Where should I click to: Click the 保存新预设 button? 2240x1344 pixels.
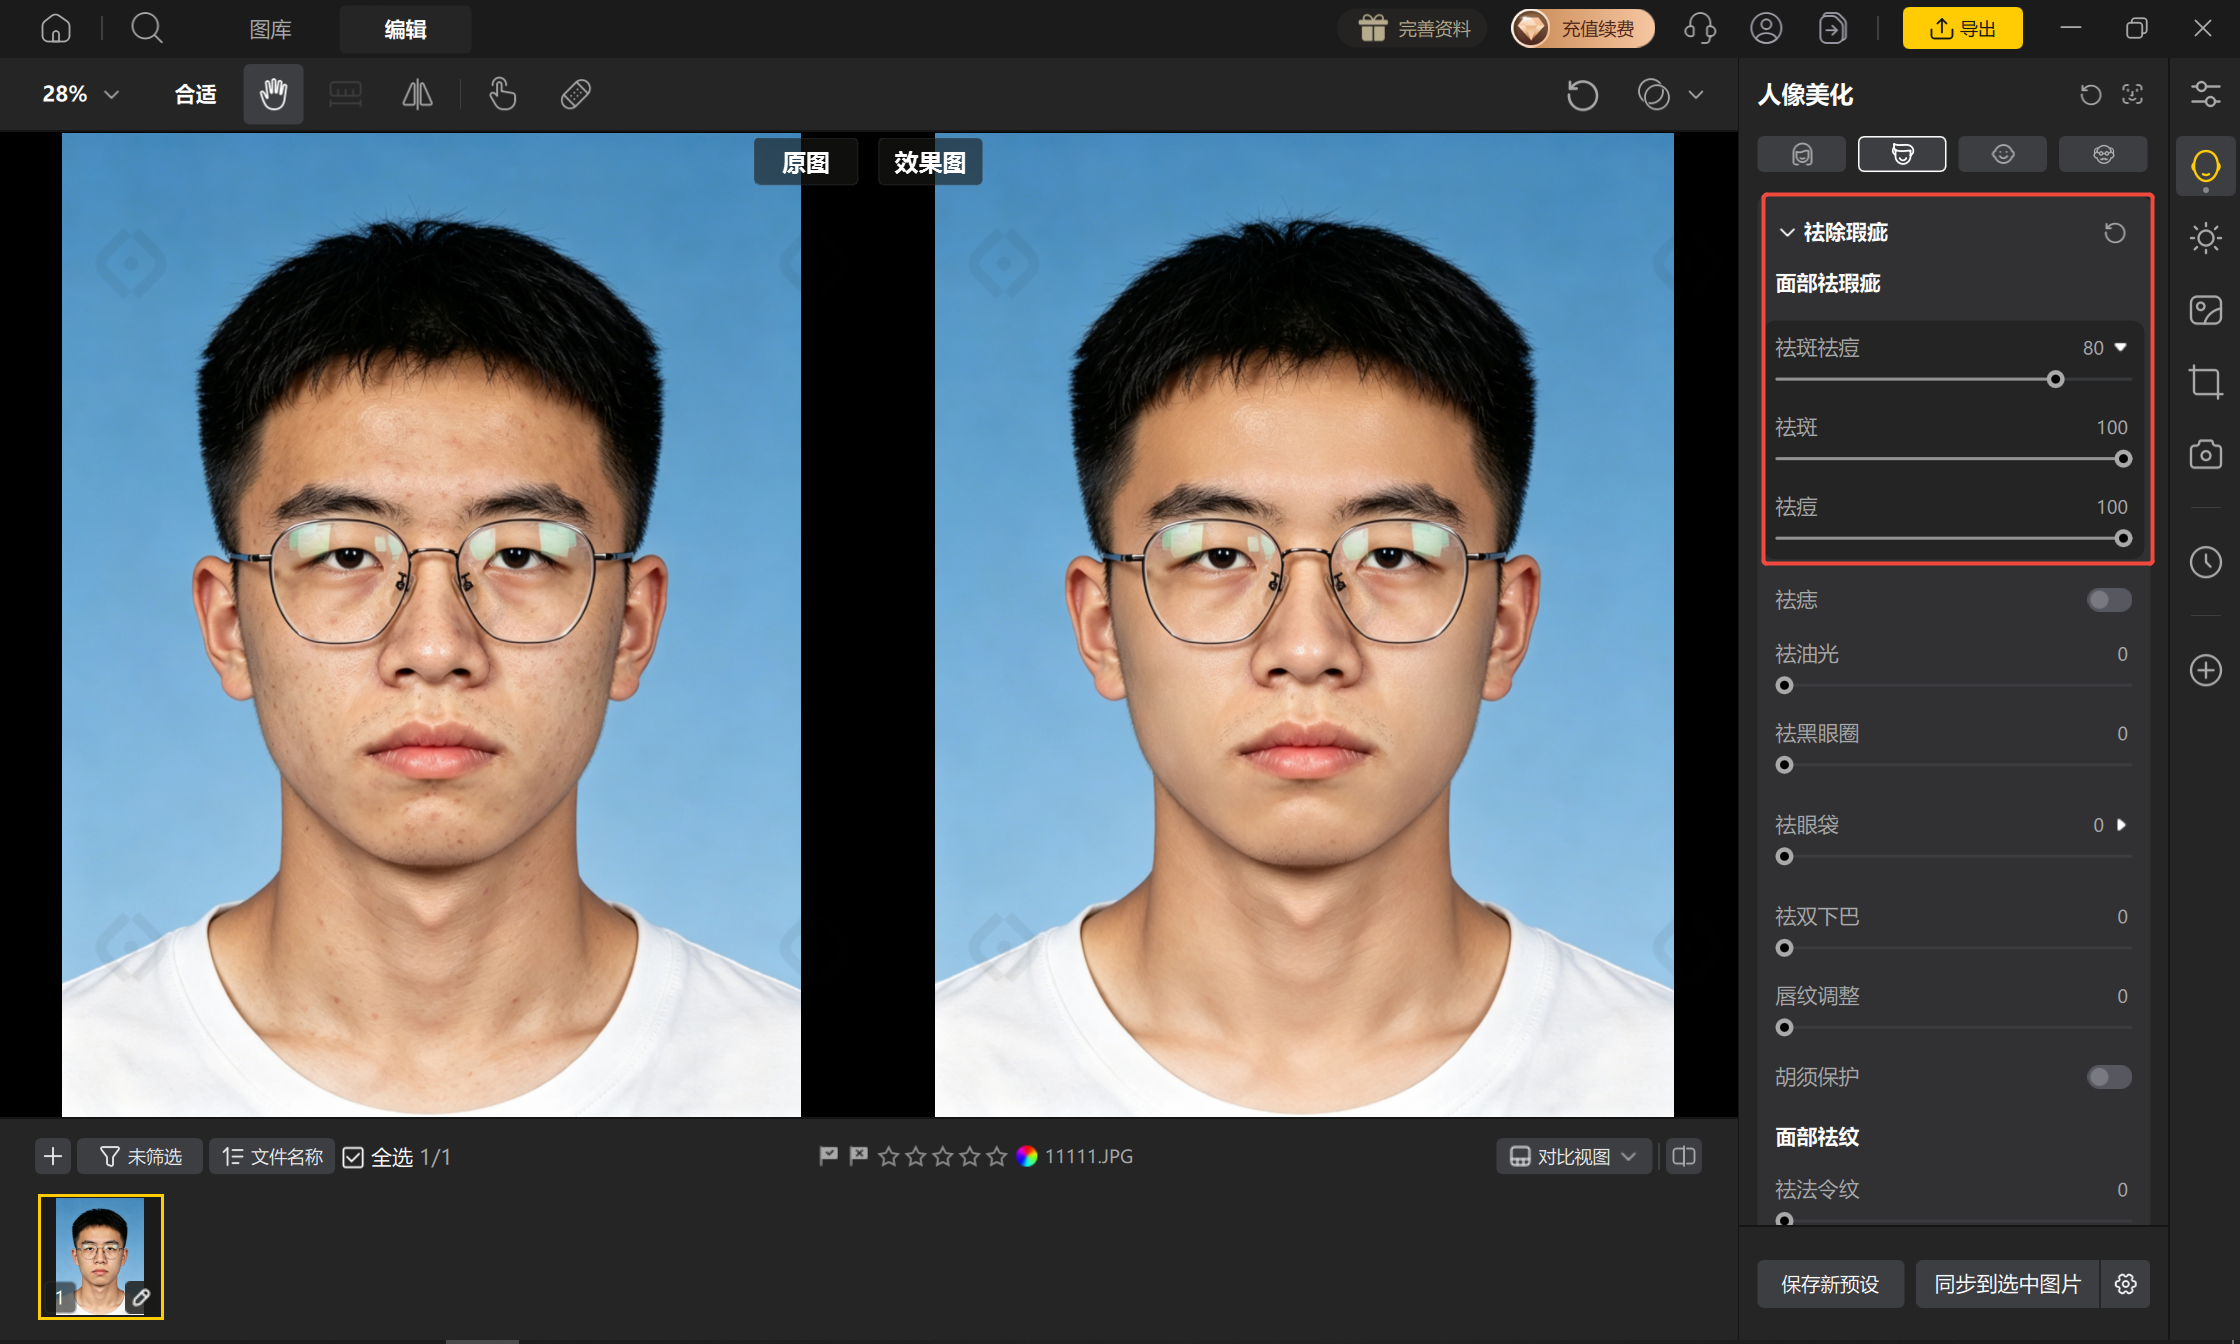click(x=1830, y=1284)
